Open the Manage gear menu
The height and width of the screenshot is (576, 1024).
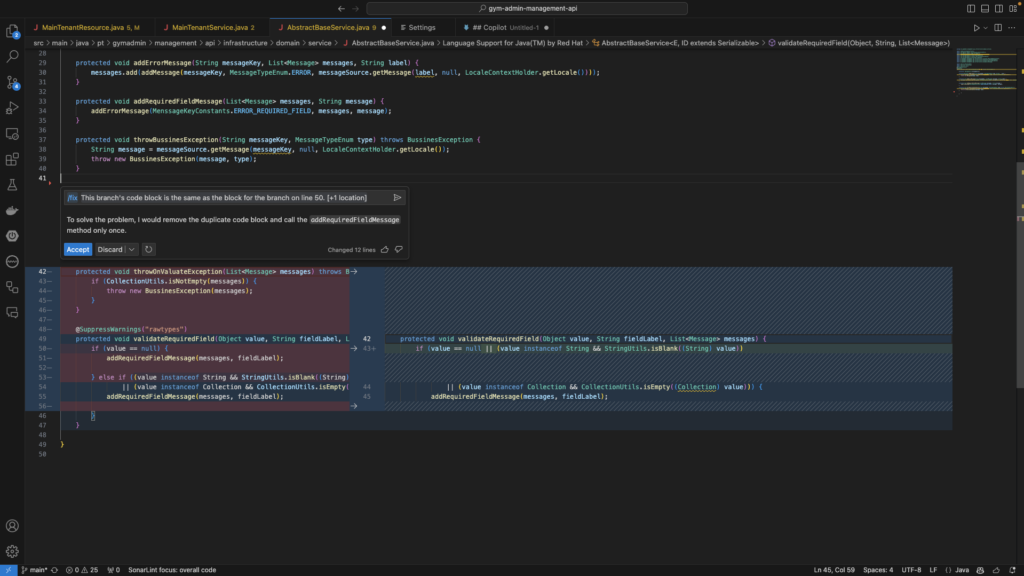(12, 551)
